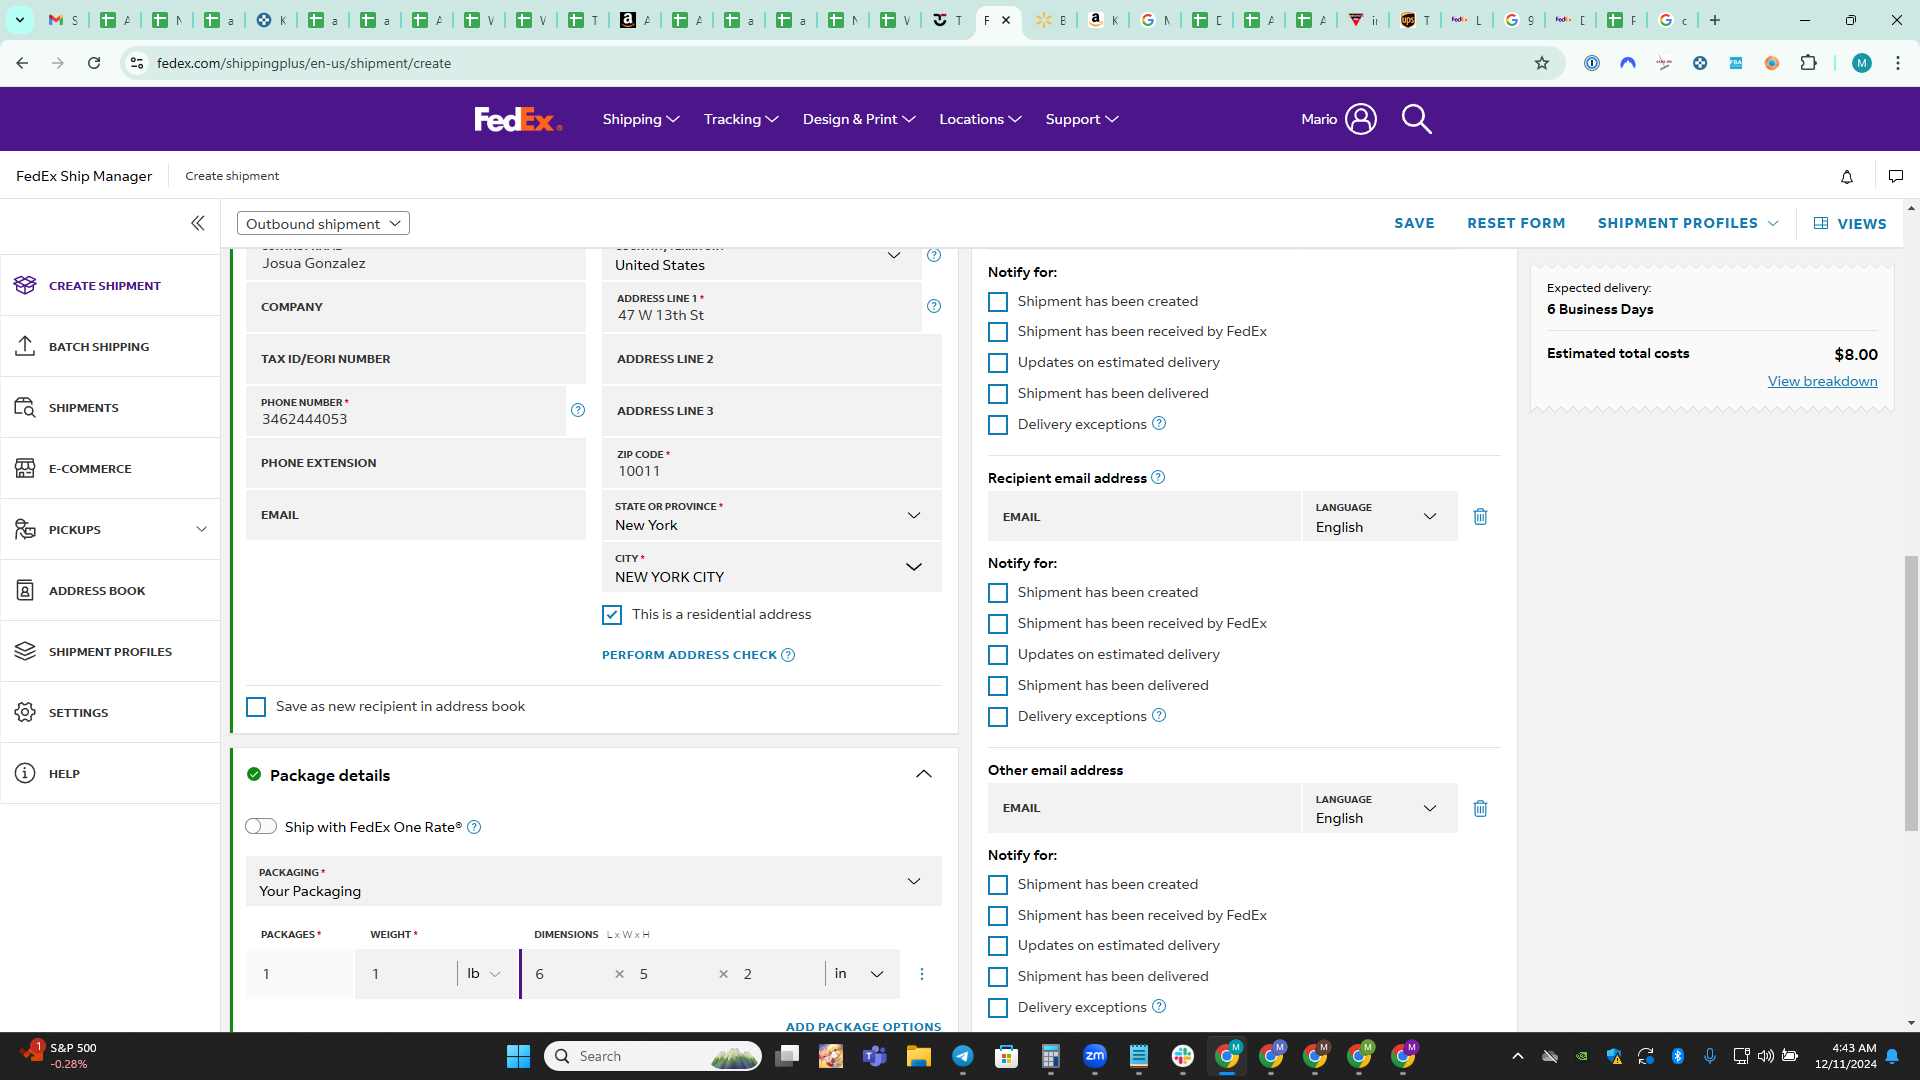Click the package Weight input field
The height and width of the screenshot is (1080, 1920).
click(x=406, y=974)
